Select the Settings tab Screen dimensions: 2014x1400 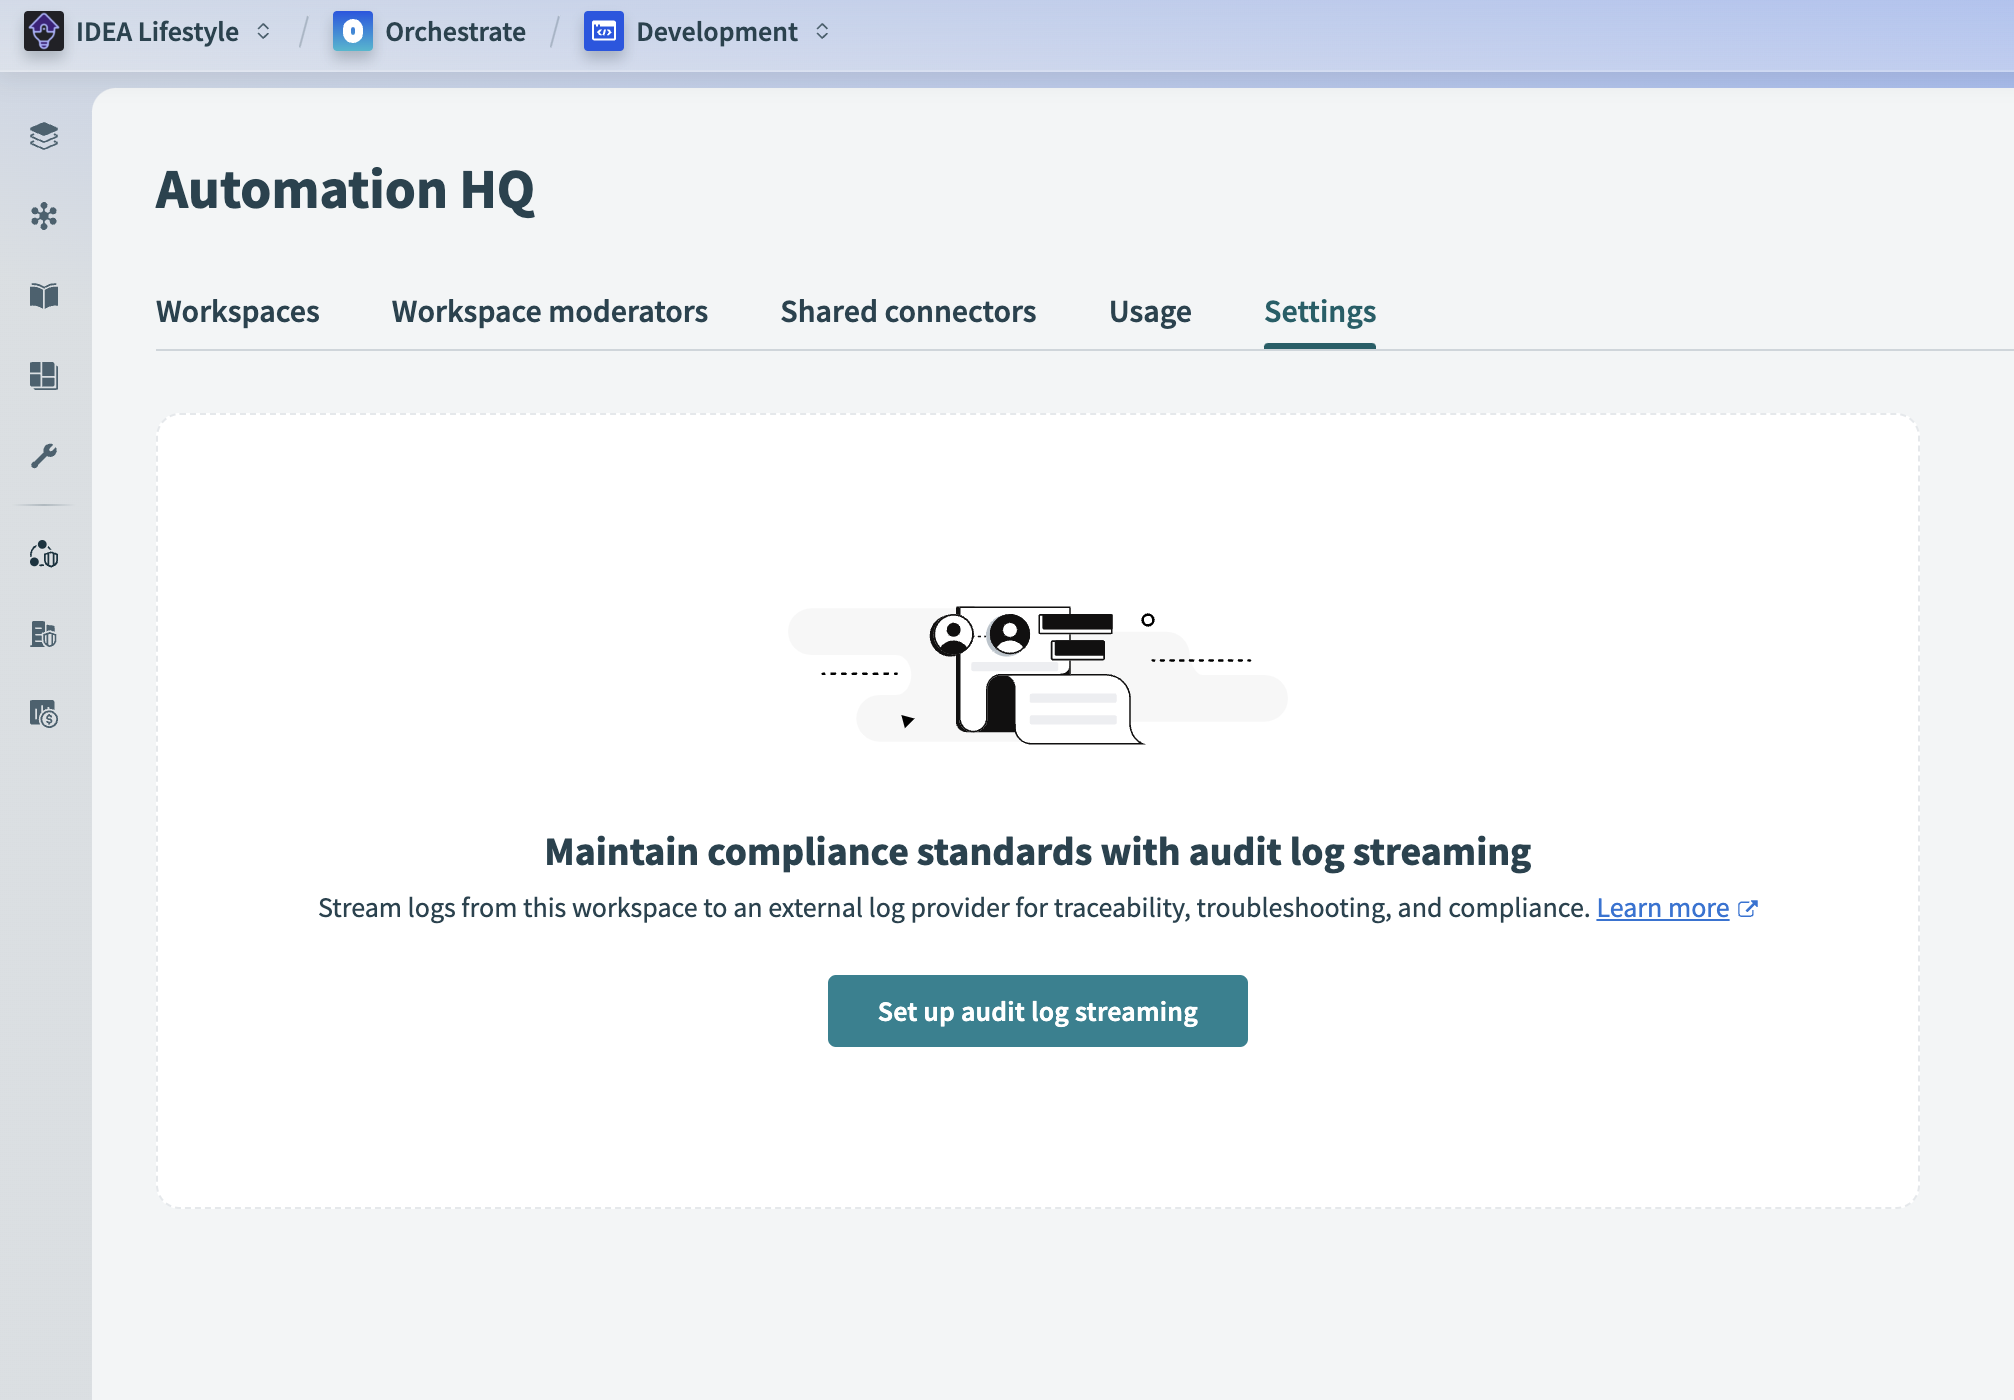[x=1320, y=312]
